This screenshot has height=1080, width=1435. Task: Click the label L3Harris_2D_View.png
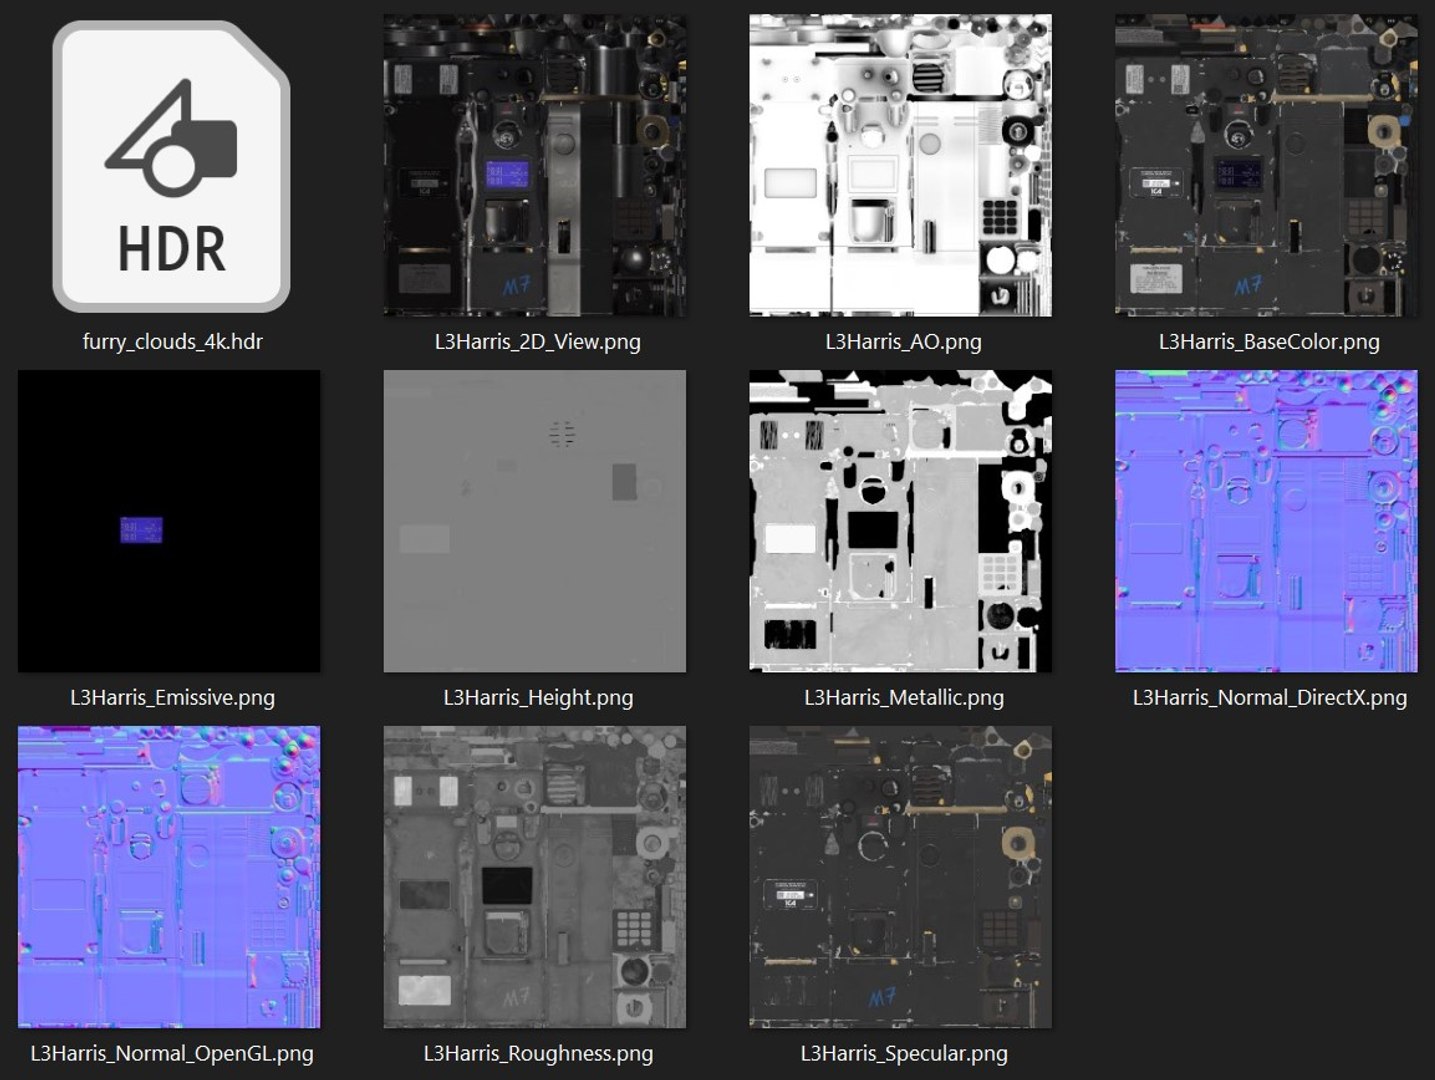[538, 342]
